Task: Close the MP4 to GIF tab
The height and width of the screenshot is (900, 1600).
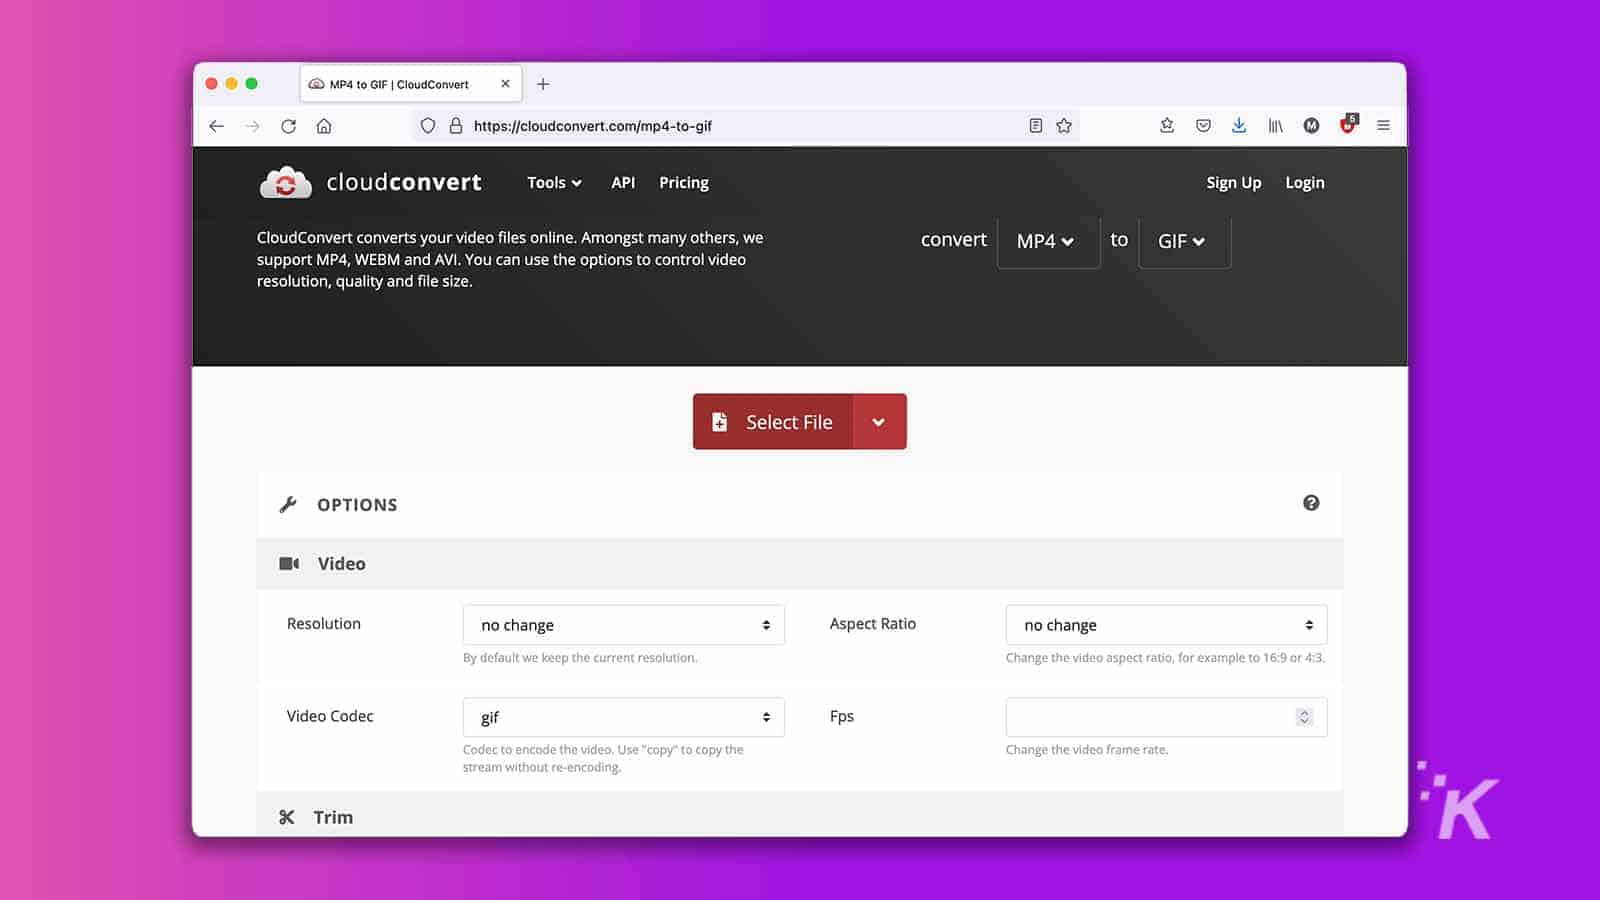Action: pyautogui.click(x=505, y=84)
